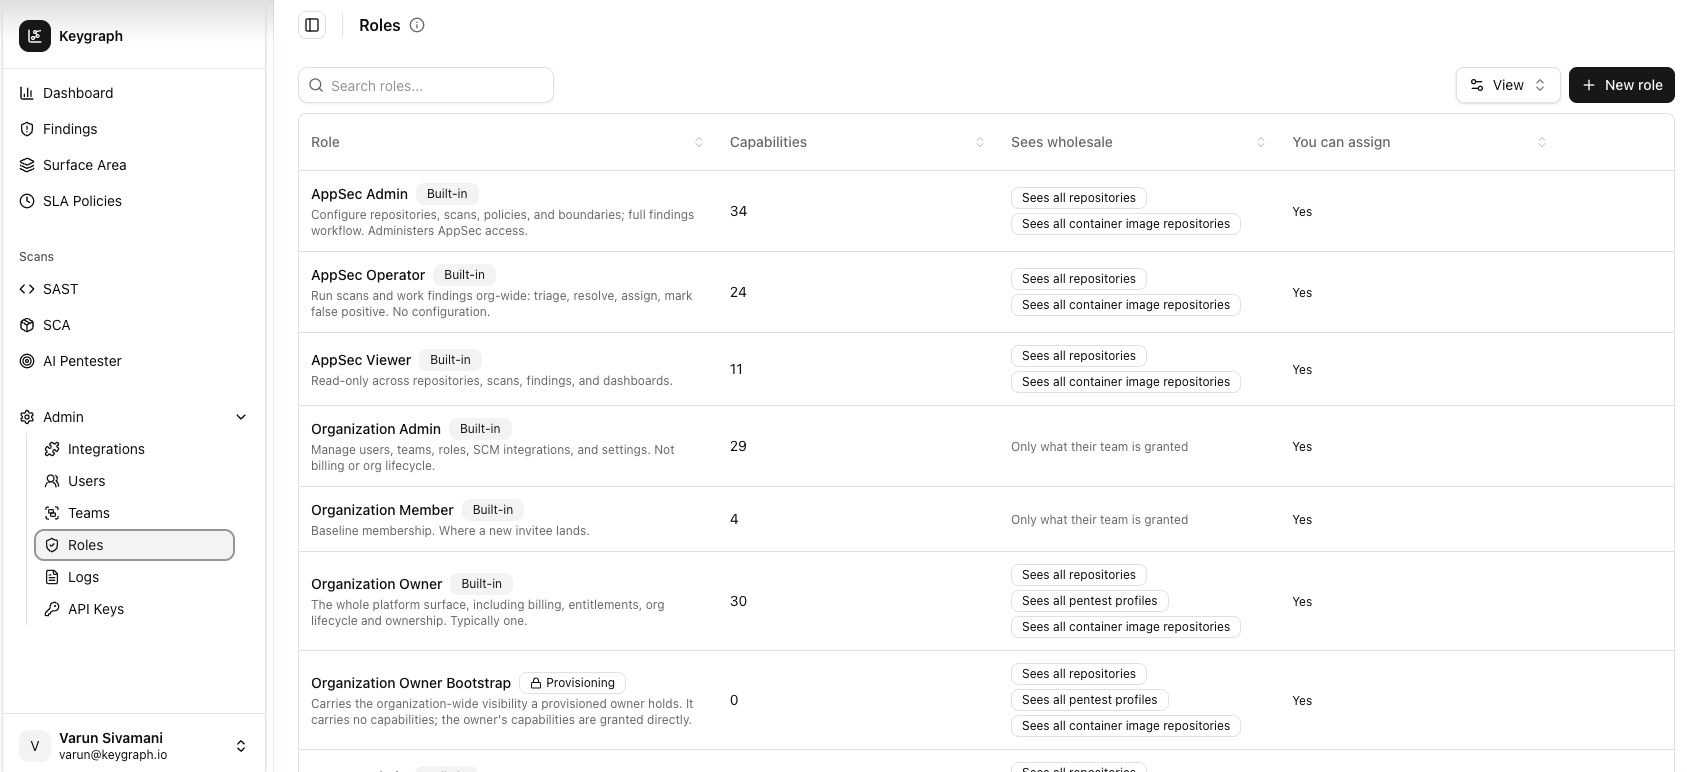
Task: Open the AppSec Viewer role row
Action: [986, 369]
